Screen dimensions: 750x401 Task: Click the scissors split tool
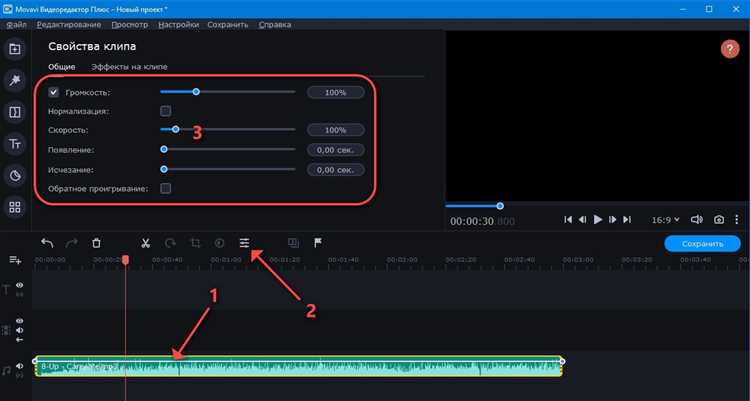tap(145, 243)
